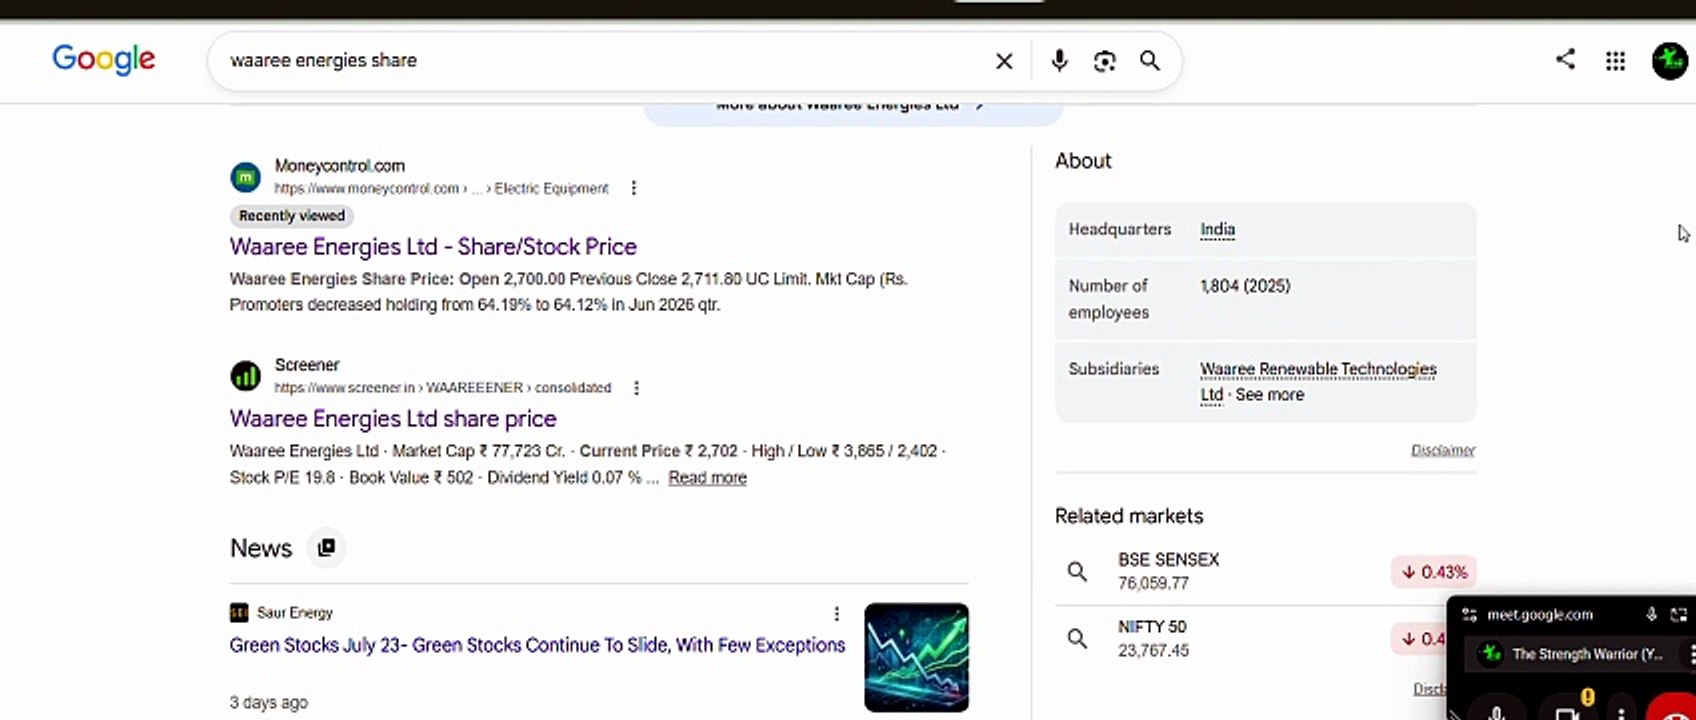Click the microphone indicator in Meet popup header
The height and width of the screenshot is (720, 1696).
point(1651,614)
